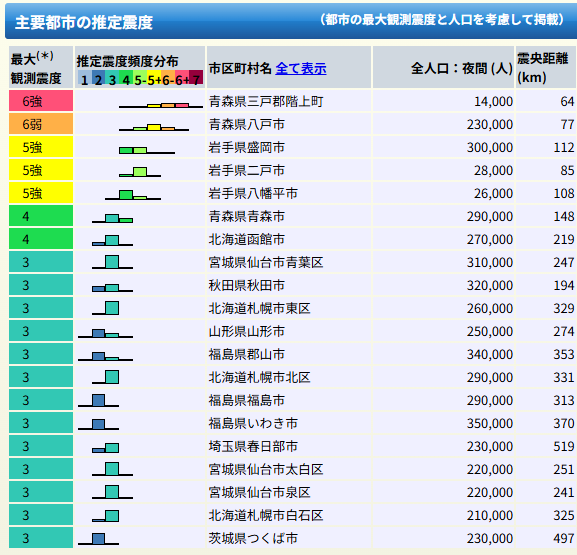The width and height of the screenshot is (577, 555).
Task: Select 北海道札幌市北区 city name
Action: coord(259,377)
